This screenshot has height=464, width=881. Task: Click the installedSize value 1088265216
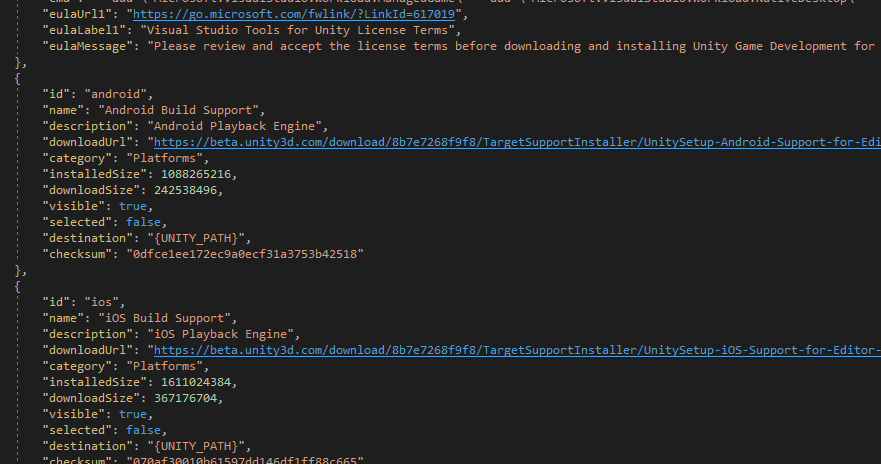196,174
